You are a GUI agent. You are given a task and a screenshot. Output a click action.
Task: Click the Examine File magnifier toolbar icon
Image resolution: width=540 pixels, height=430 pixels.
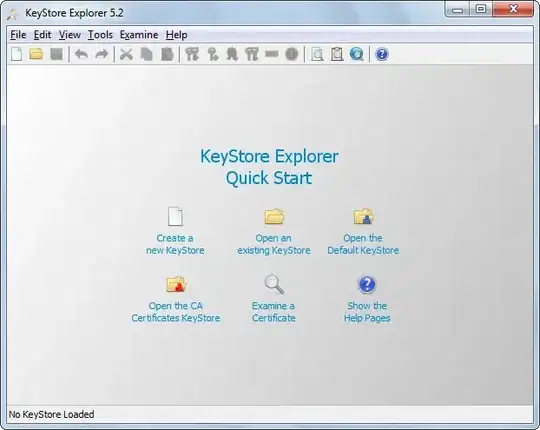[x=317, y=54]
